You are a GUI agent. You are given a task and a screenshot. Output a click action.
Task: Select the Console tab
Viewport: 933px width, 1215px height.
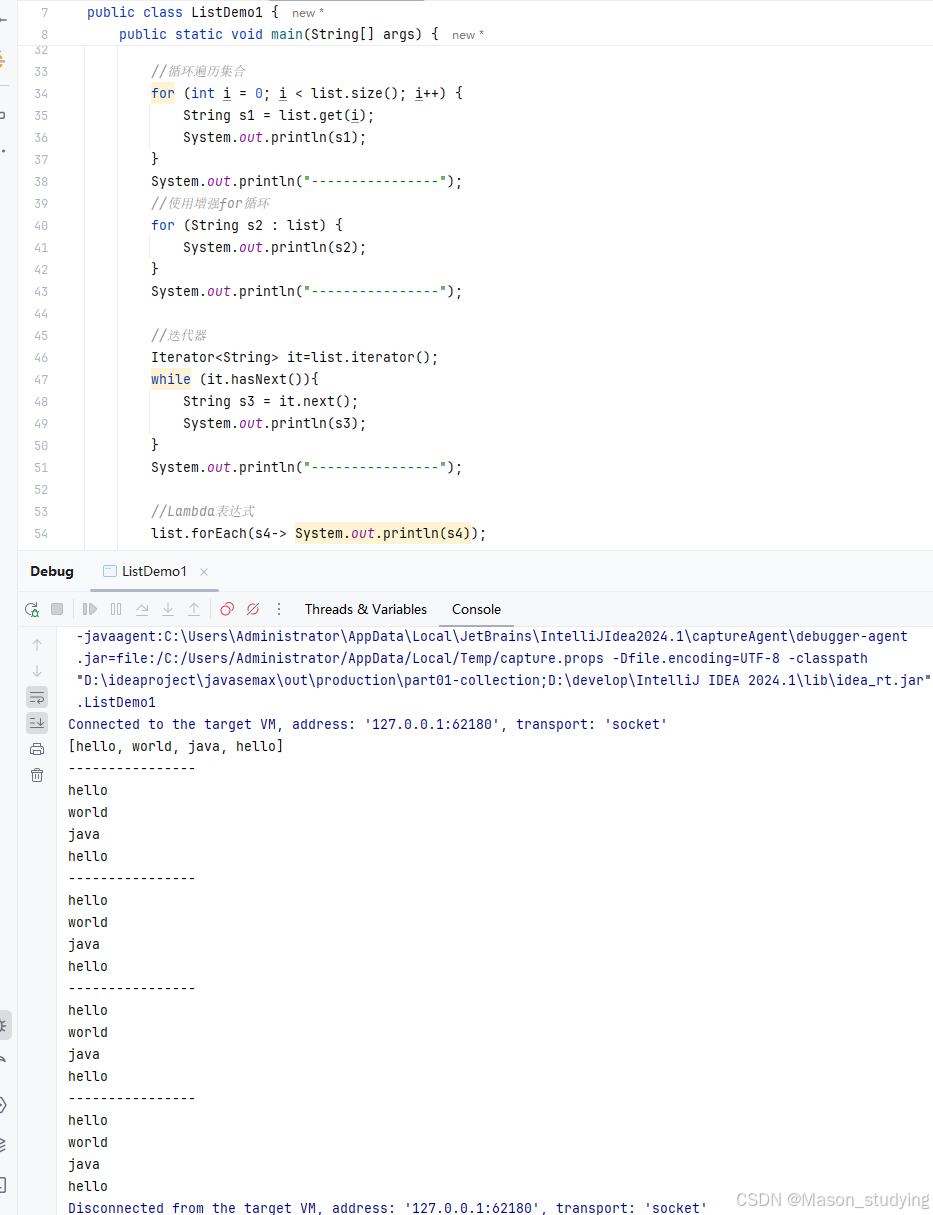tap(476, 609)
